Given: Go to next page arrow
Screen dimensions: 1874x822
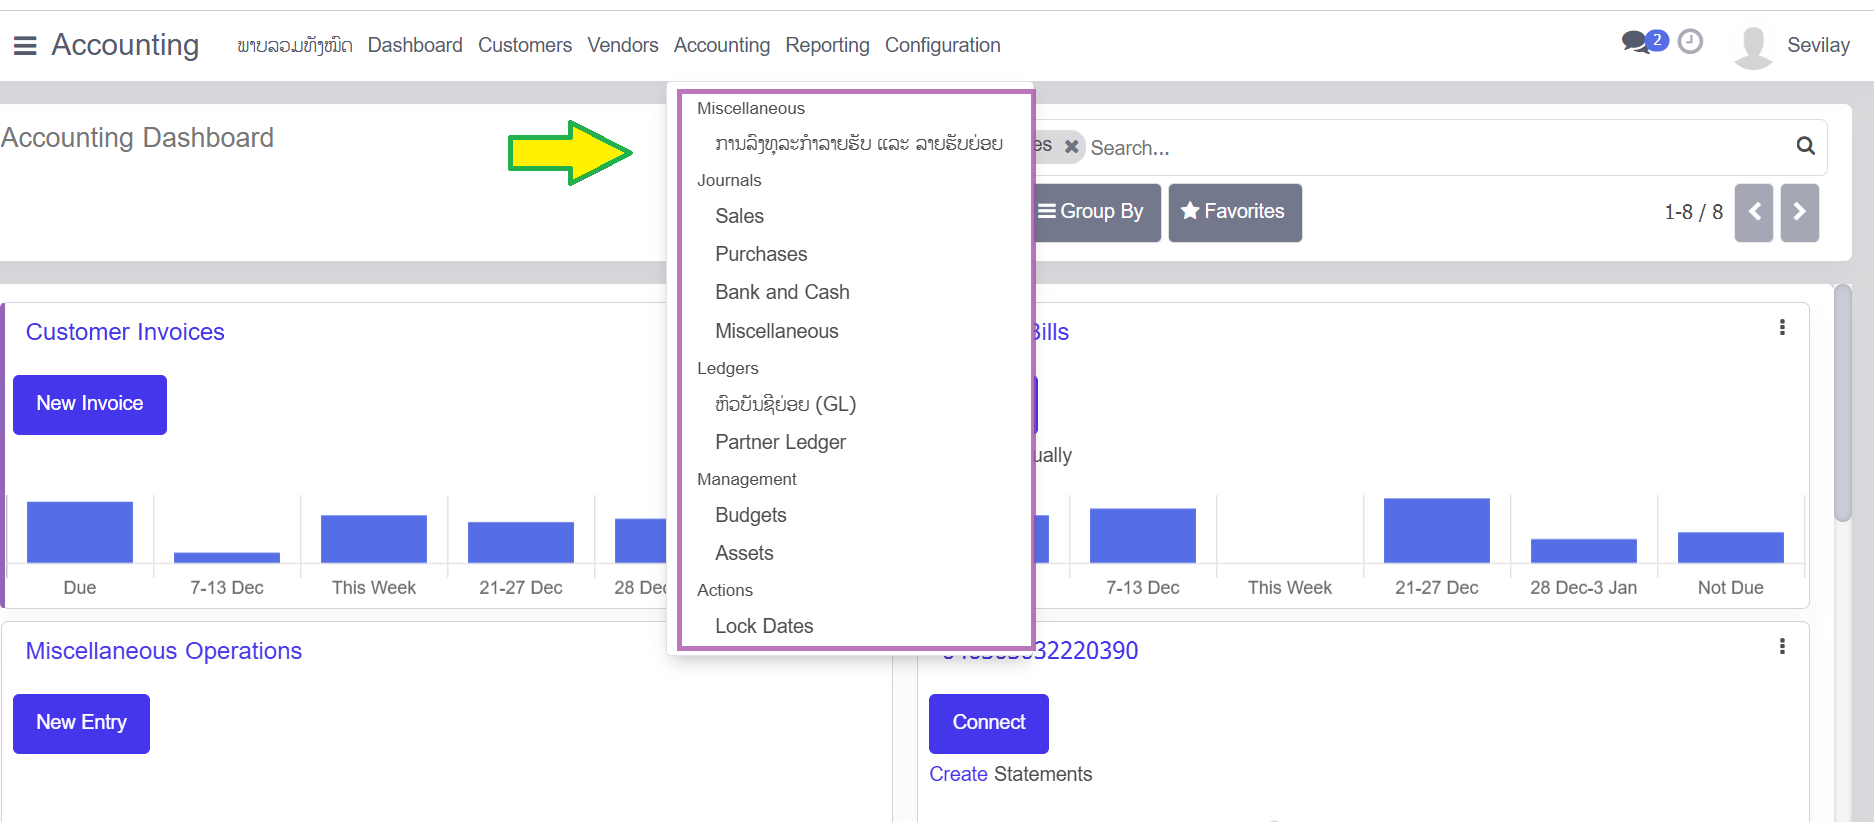Looking at the screenshot, I should (1799, 212).
